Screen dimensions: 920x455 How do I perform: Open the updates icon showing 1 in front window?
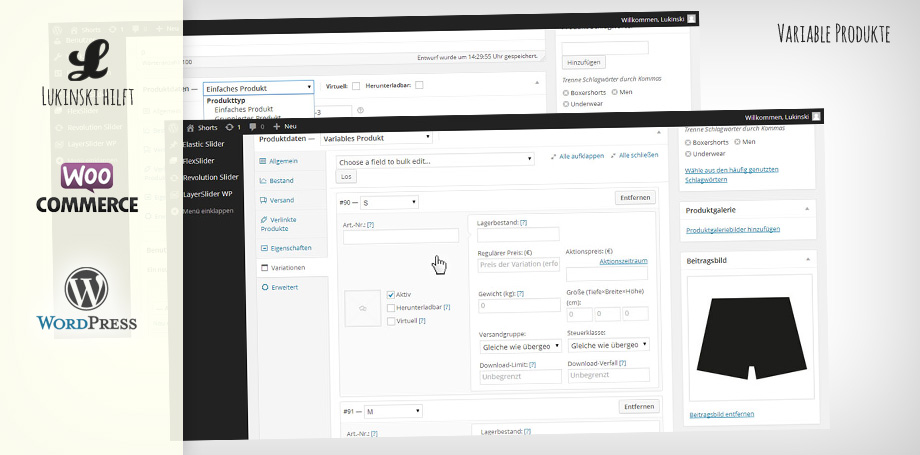[x=229, y=127]
